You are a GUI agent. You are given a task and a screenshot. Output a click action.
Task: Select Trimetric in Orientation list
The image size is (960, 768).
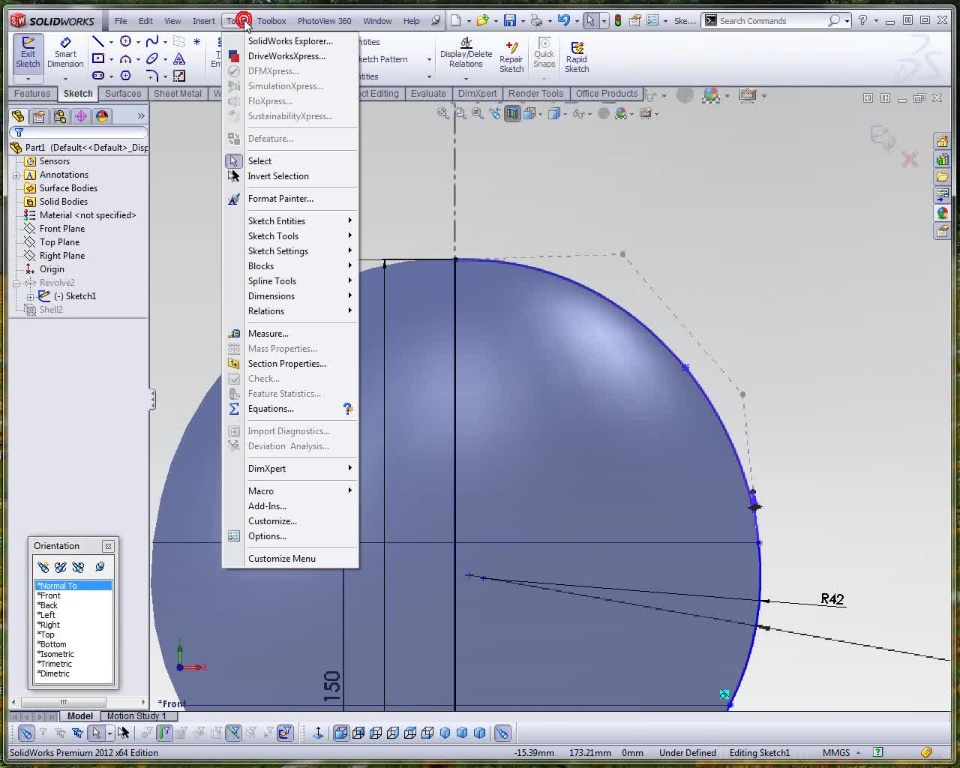(74, 664)
